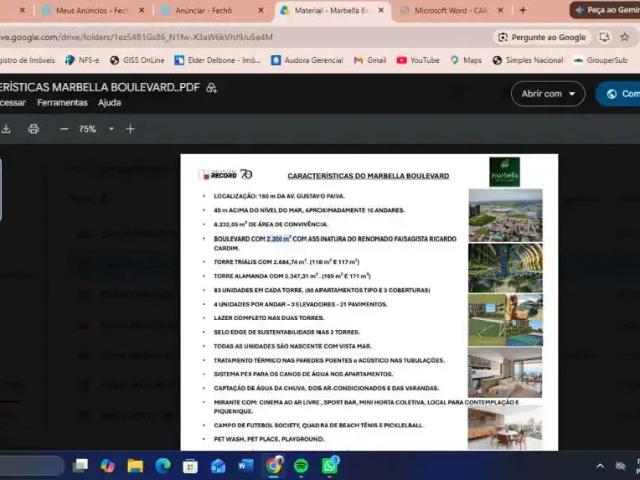Click the 75% zoom level field
The height and width of the screenshot is (480, 640).
pos(87,129)
